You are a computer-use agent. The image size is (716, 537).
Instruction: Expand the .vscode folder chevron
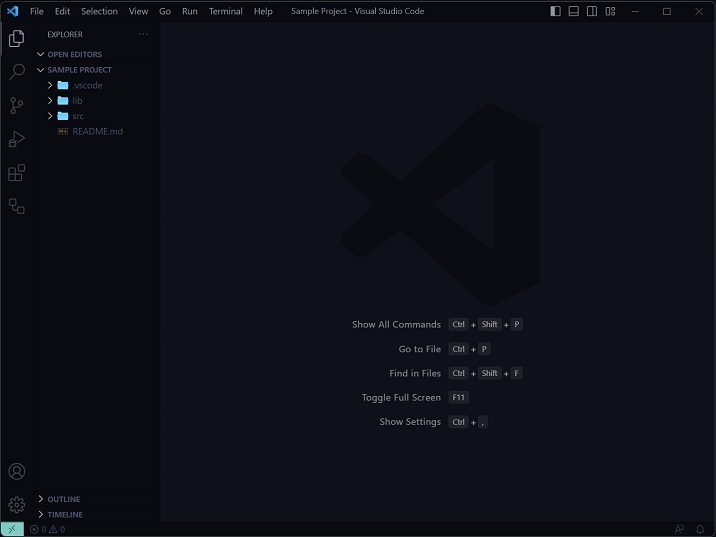[50, 85]
